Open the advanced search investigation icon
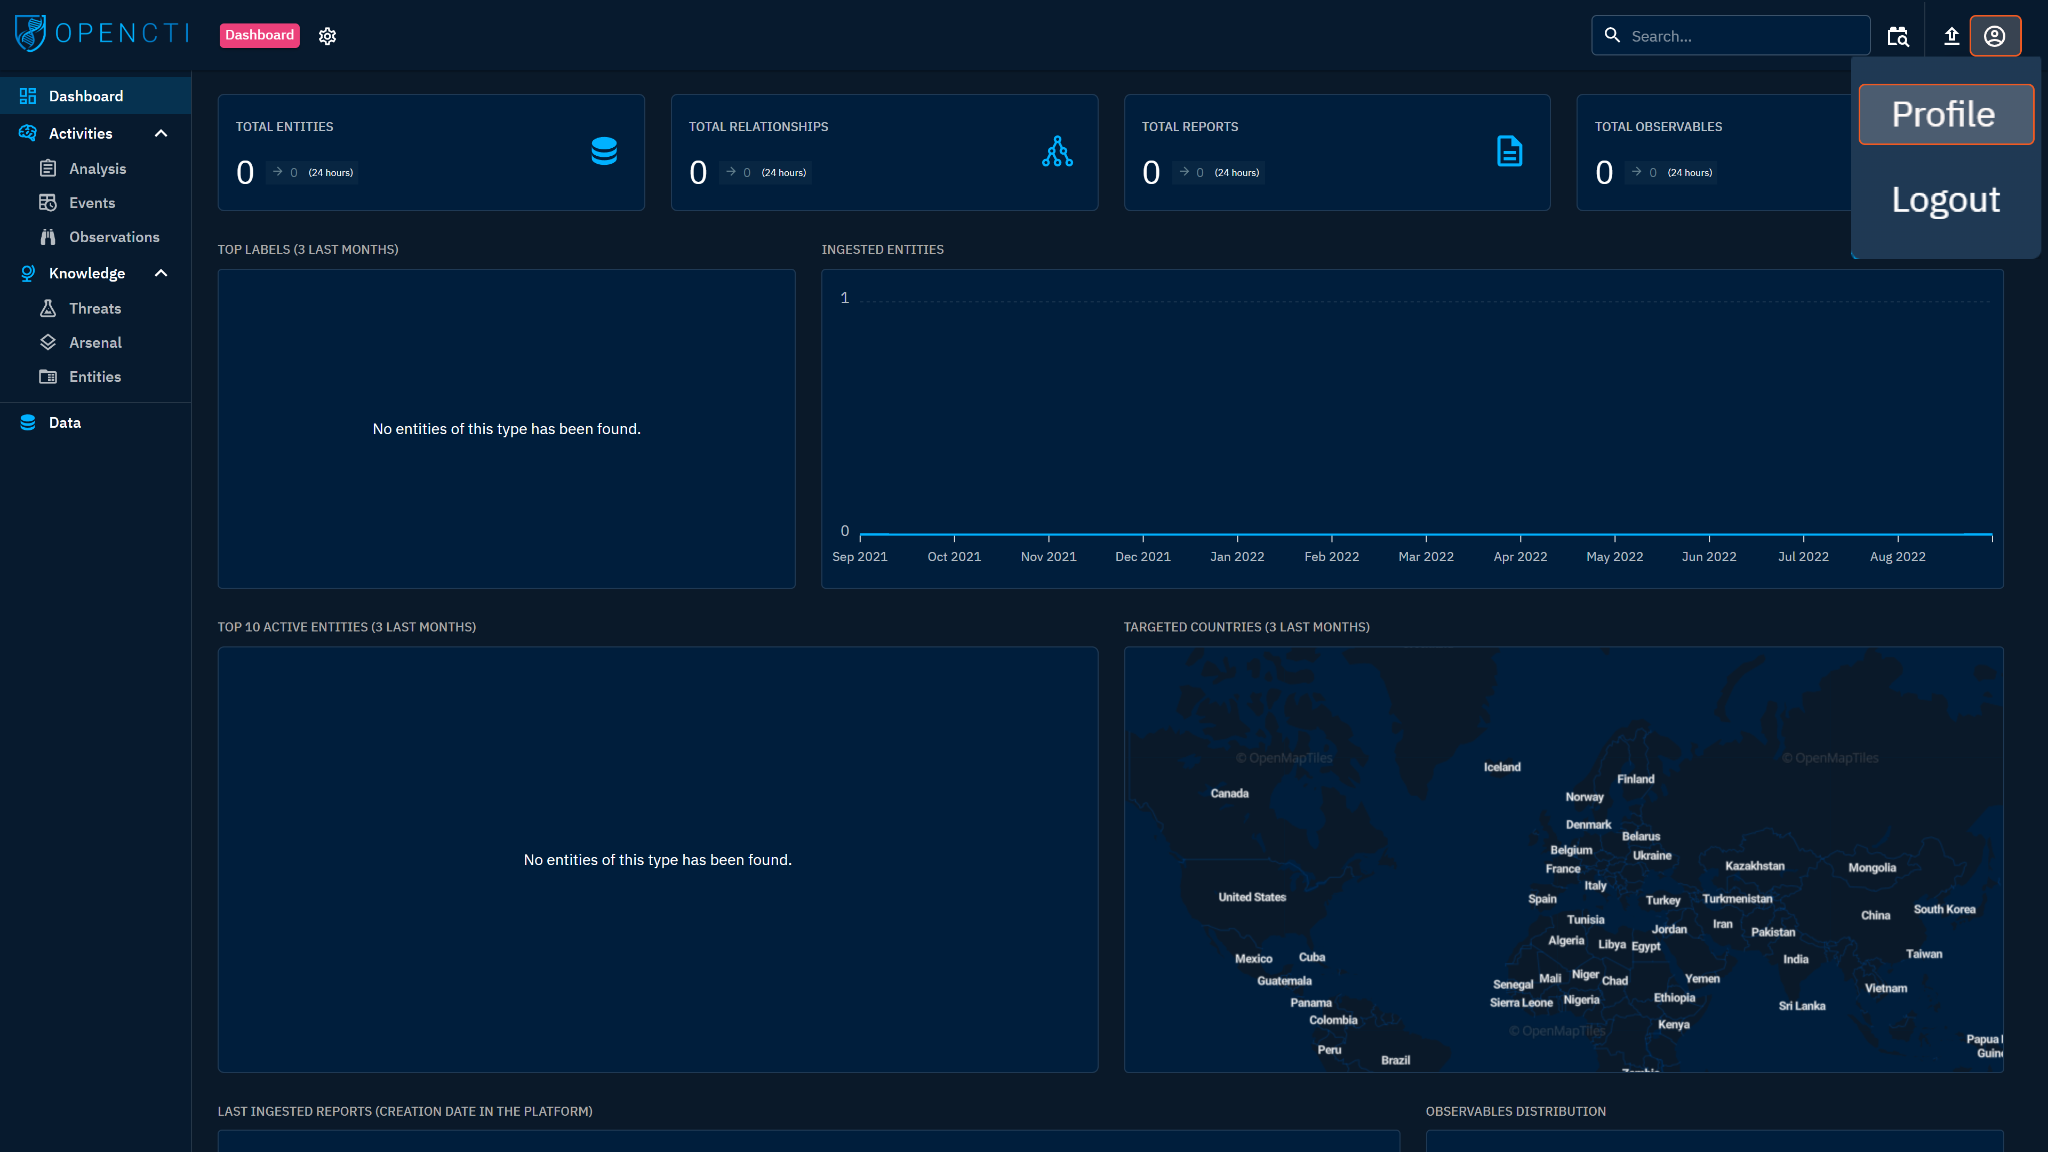The image size is (2048, 1152). 1897,36
